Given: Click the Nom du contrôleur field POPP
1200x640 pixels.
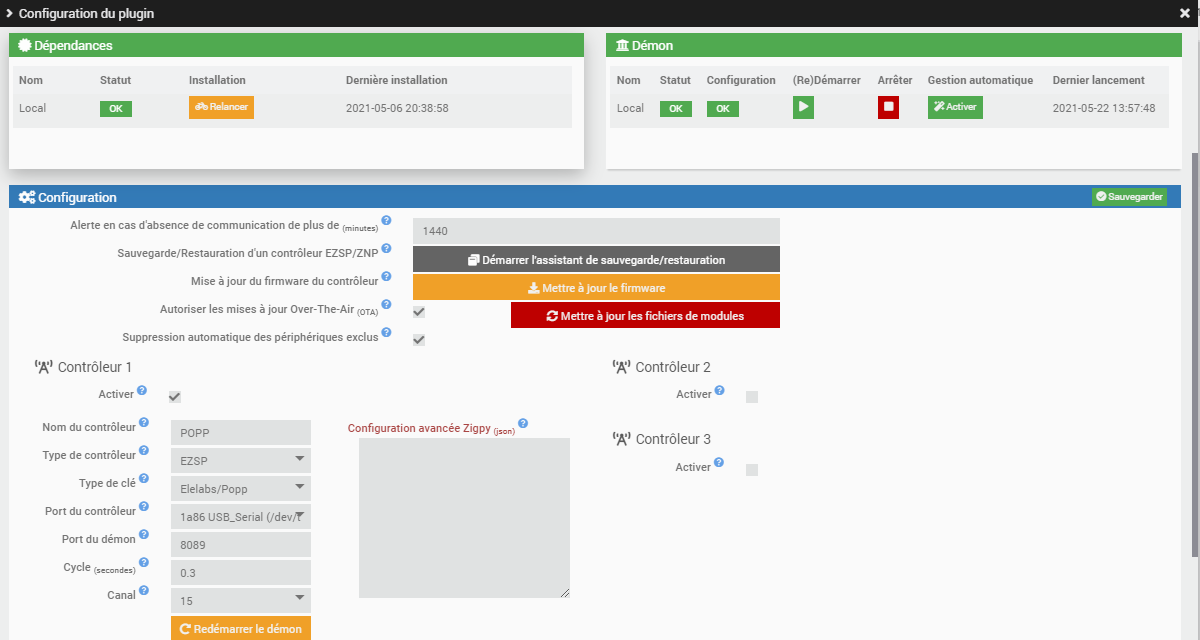Looking at the screenshot, I should (x=241, y=432).
